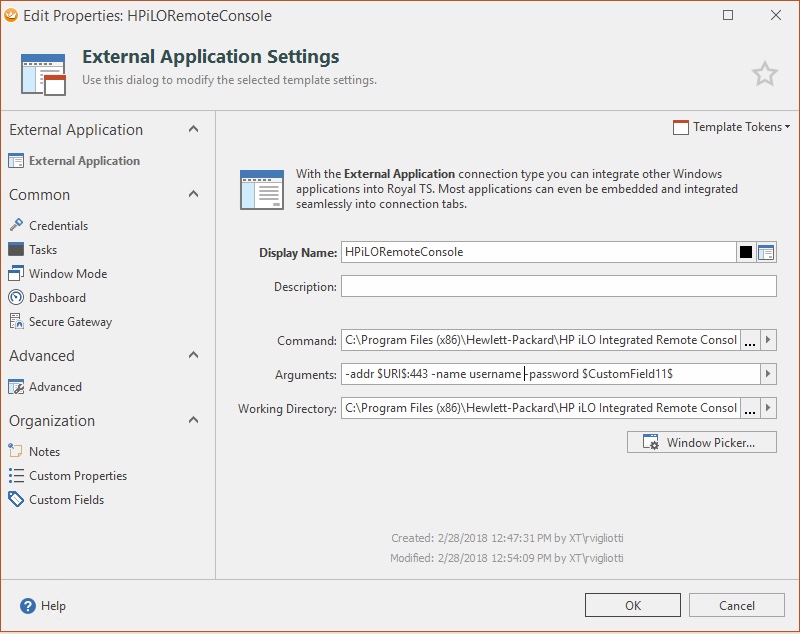Click the black color swatch
The width and height of the screenshot is (800, 634).
tap(746, 252)
